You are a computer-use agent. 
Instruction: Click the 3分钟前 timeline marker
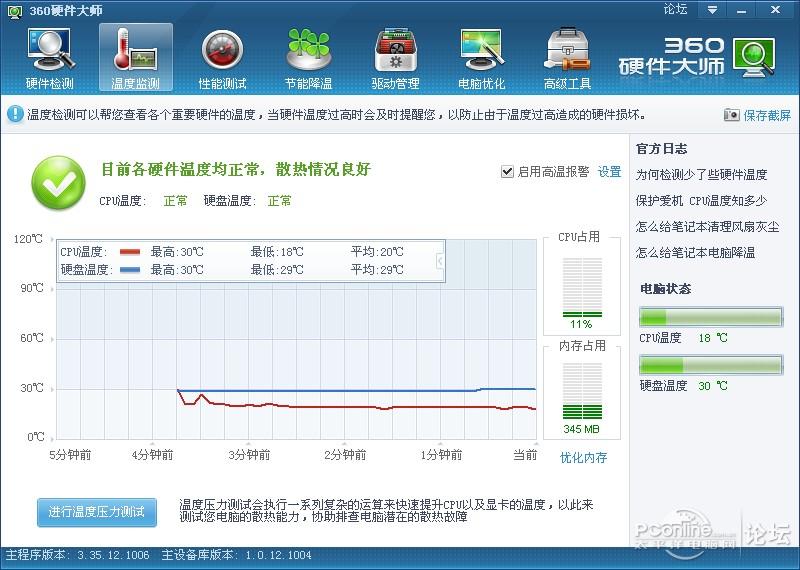(x=249, y=455)
